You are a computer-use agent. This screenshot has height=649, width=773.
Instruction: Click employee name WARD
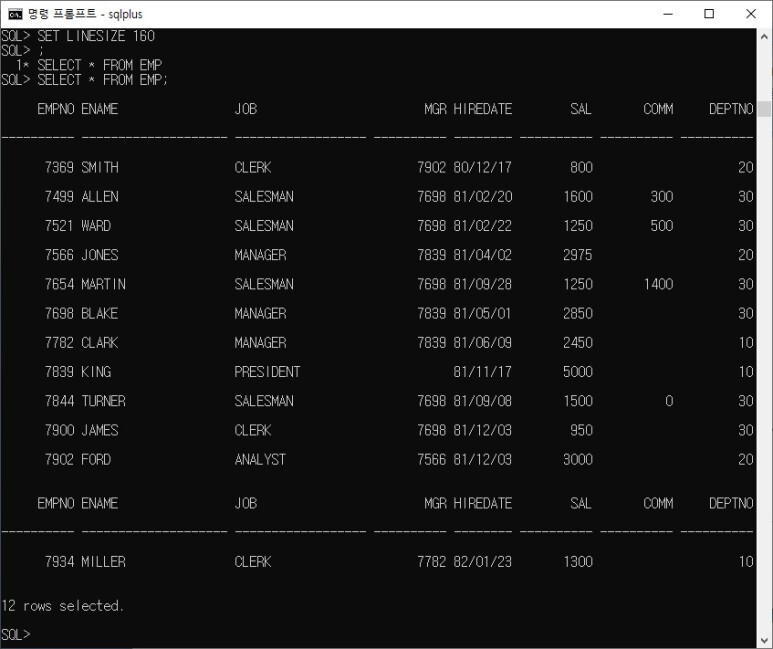click(96, 226)
